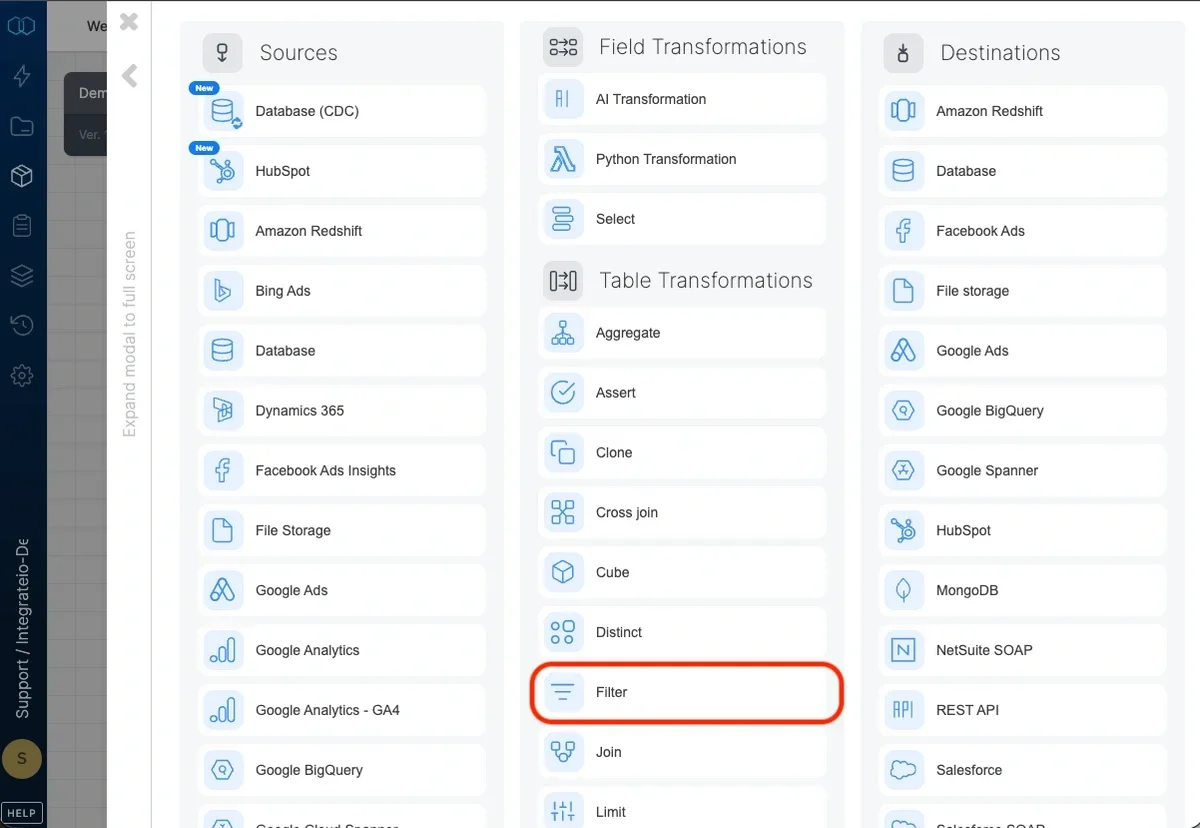The width and height of the screenshot is (1200, 828).
Task: Choose Amazon Redshift source
Action: tap(342, 231)
